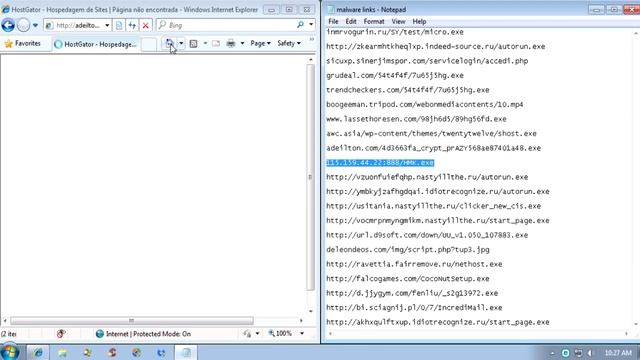
Task: Click the network tray icon
Action: pyautogui.click(x=578, y=353)
